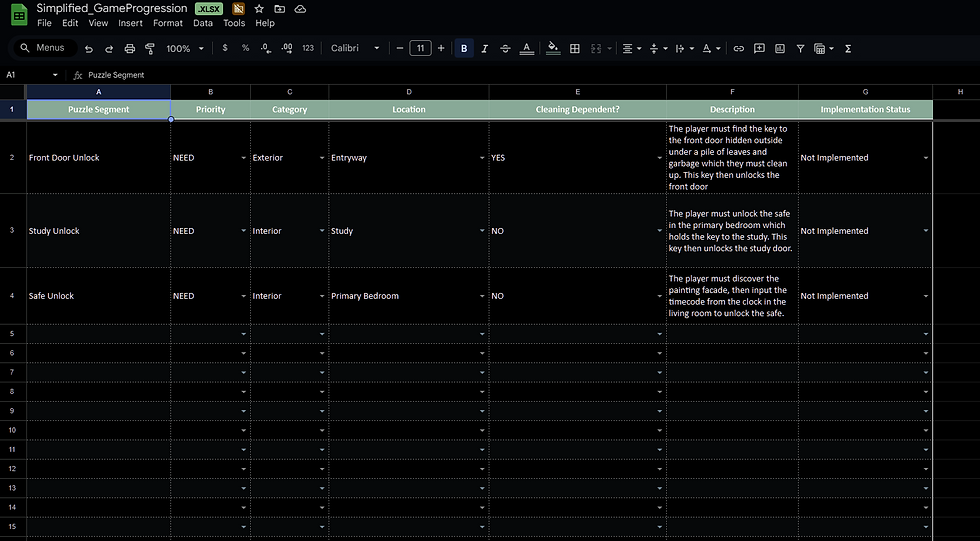This screenshot has height=541, width=980.
Task: Click the insert comment icon
Action: pos(759,48)
